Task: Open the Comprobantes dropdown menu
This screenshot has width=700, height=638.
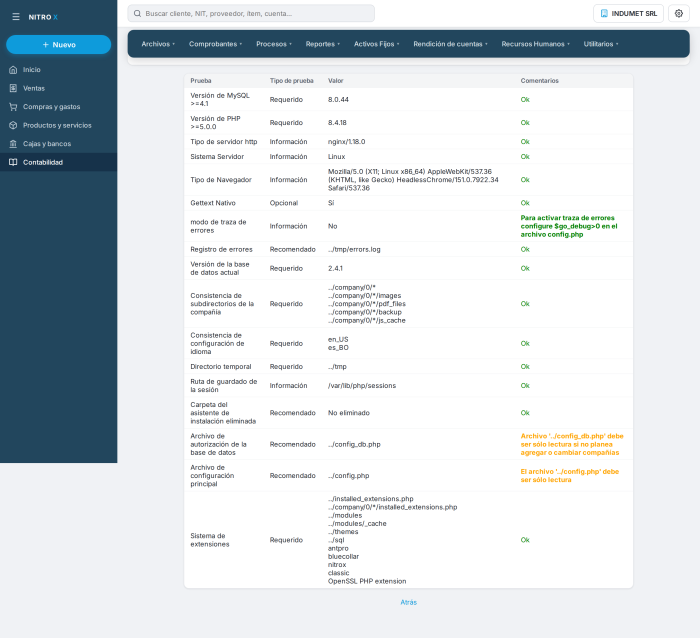Action: [215, 44]
